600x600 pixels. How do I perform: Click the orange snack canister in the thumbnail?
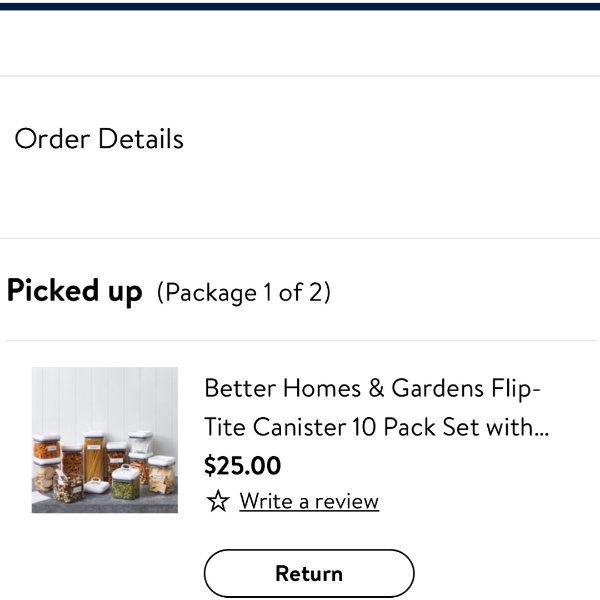coord(47,447)
